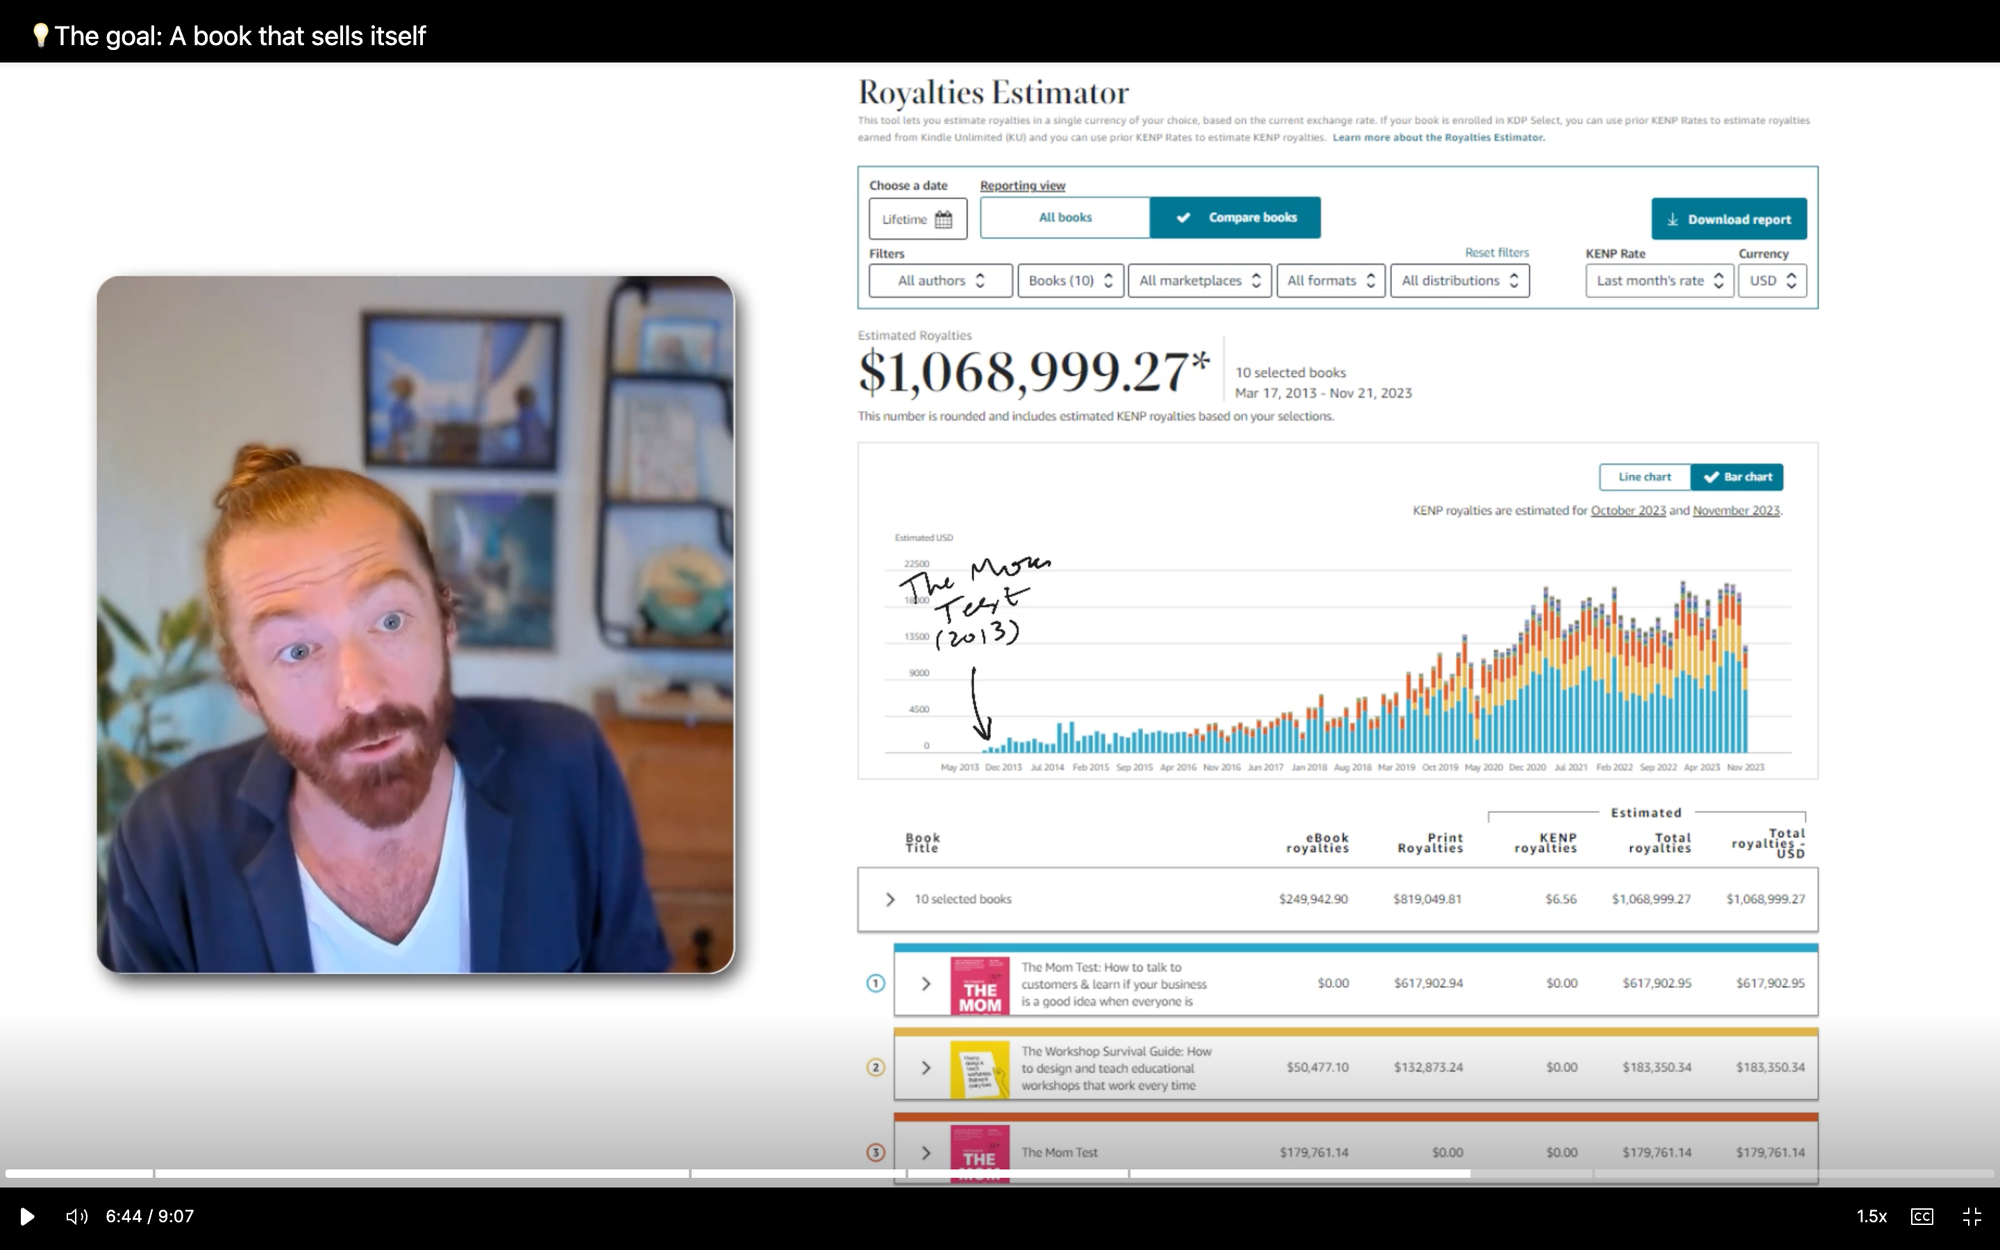Click the $249,942.90 eBook royalties cell
The image size is (2000, 1250).
[1313, 899]
